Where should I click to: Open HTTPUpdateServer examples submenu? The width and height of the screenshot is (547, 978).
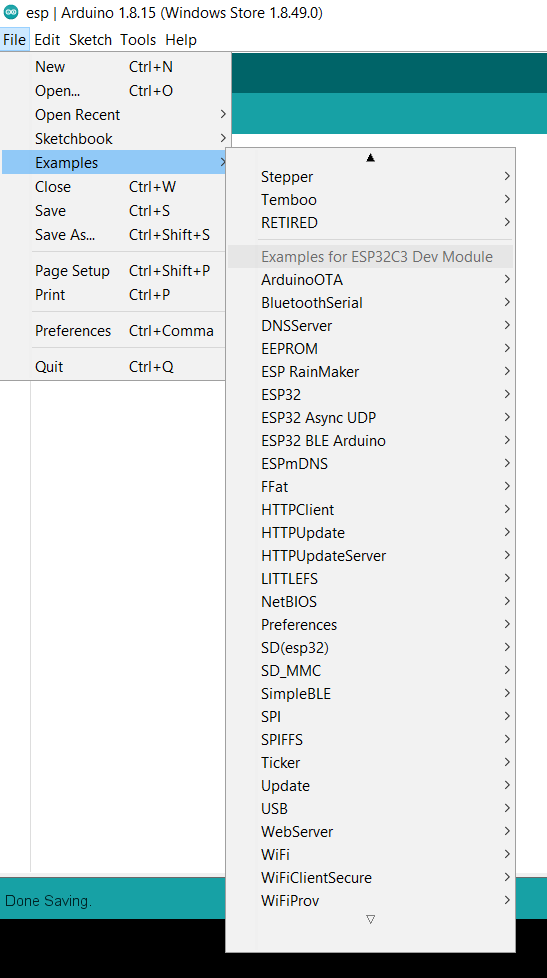(370, 556)
